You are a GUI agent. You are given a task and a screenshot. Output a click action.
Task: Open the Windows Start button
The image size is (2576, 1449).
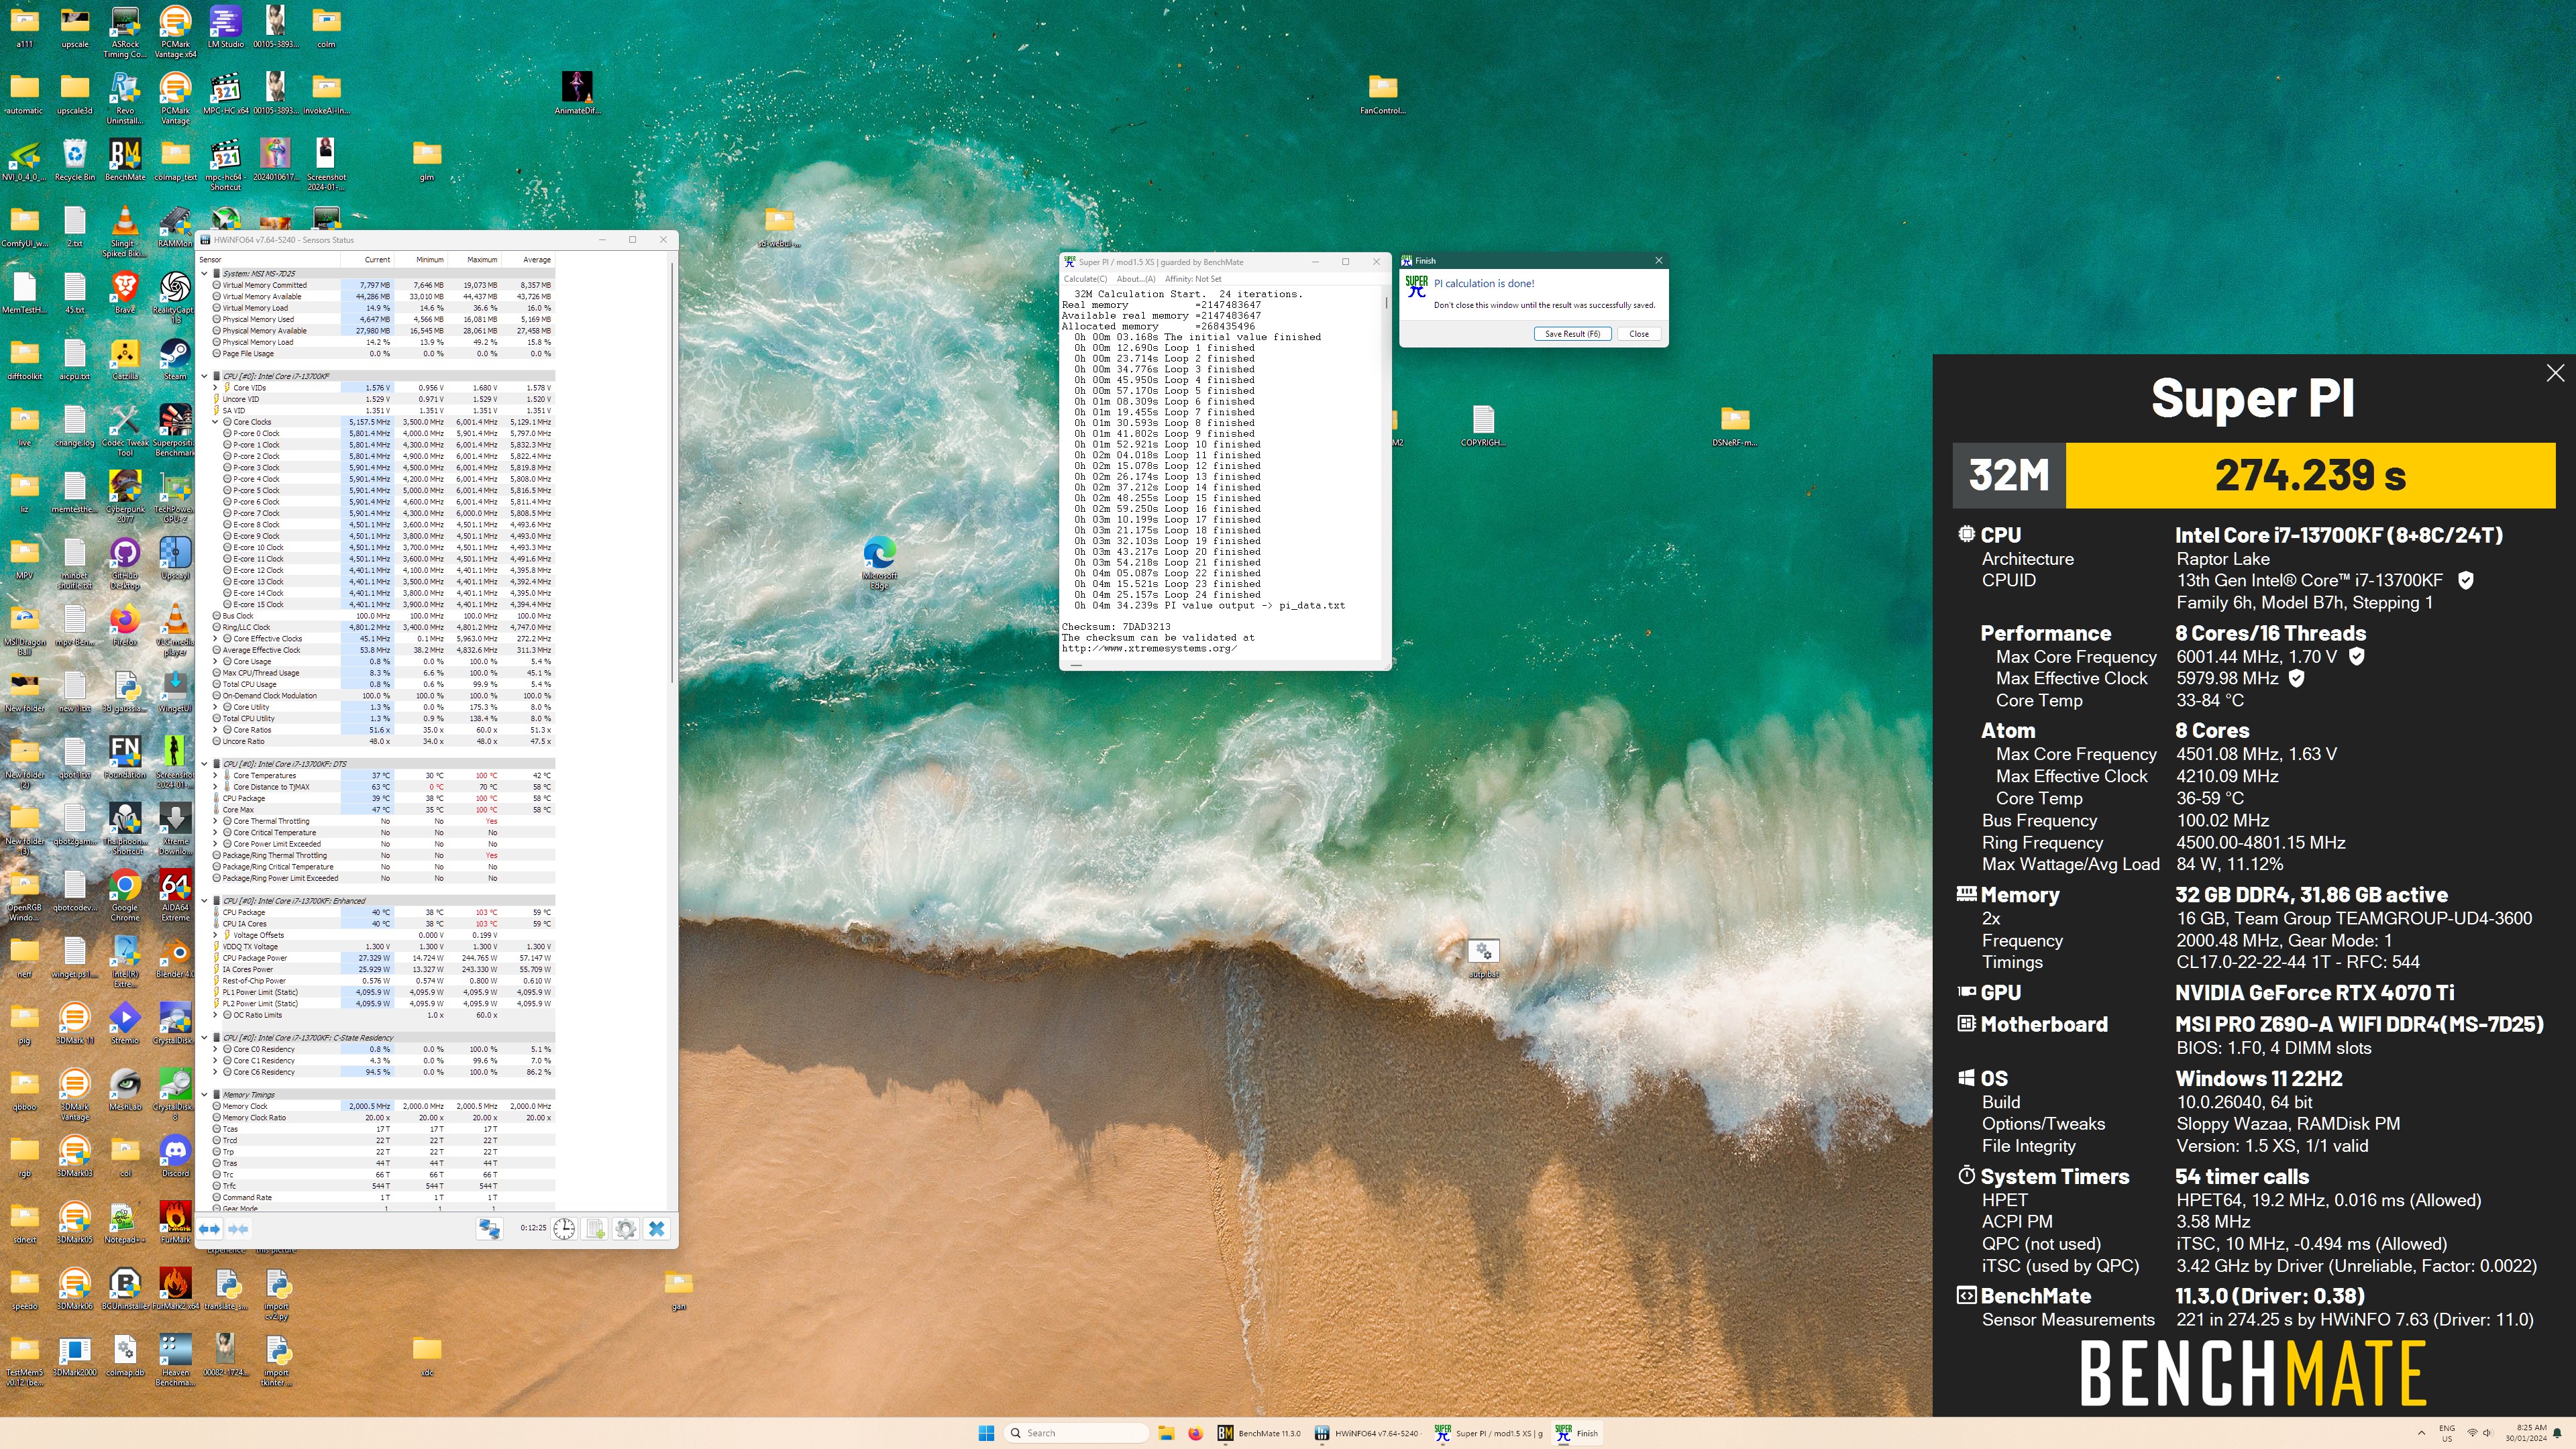986,1433
